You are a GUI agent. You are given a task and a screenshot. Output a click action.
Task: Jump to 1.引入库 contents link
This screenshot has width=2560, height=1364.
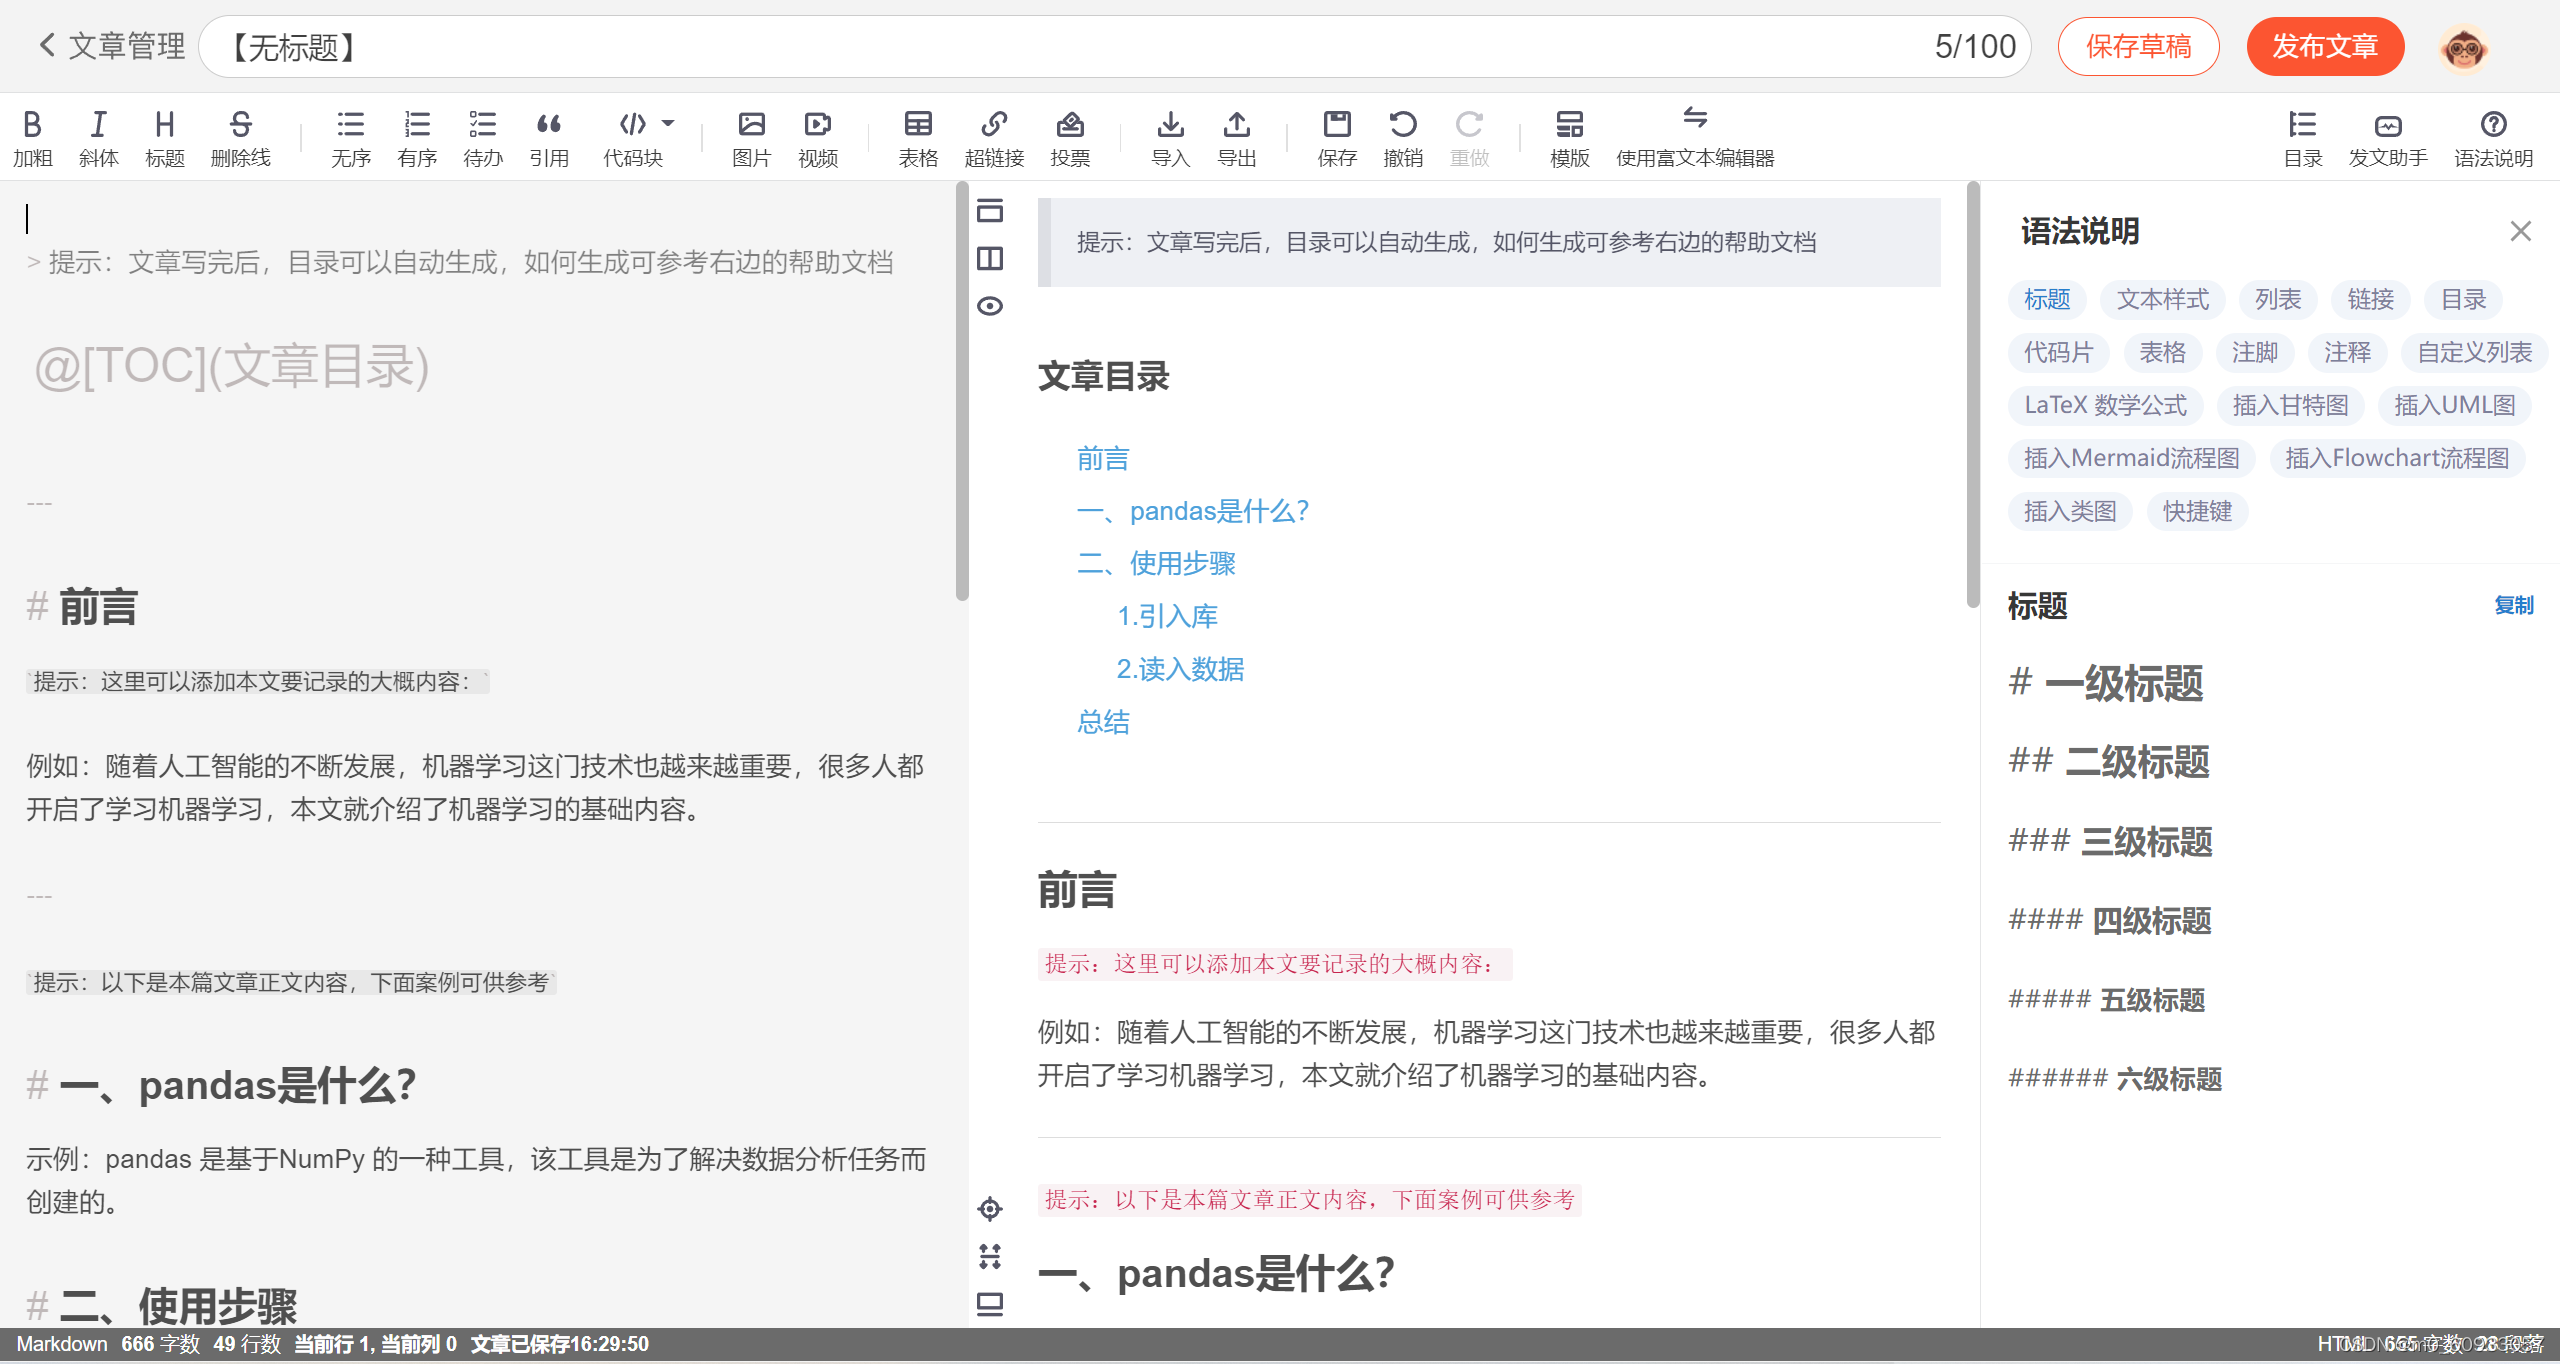[1167, 616]
